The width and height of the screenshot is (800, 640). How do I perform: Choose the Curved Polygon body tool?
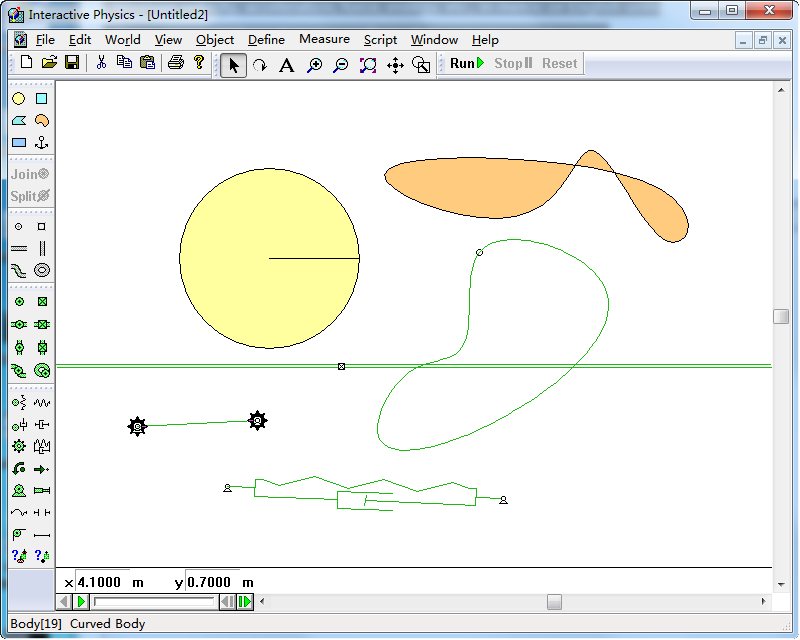coord(42,121)
